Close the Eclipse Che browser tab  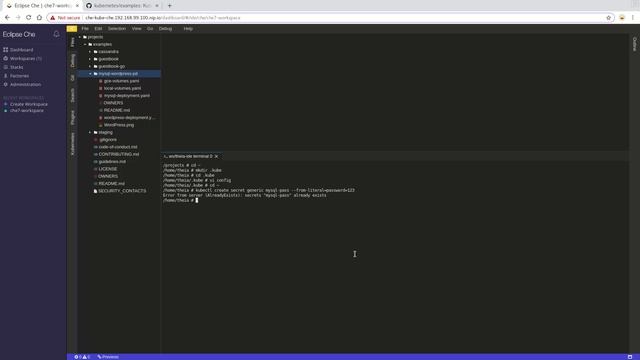pos(77,6)
